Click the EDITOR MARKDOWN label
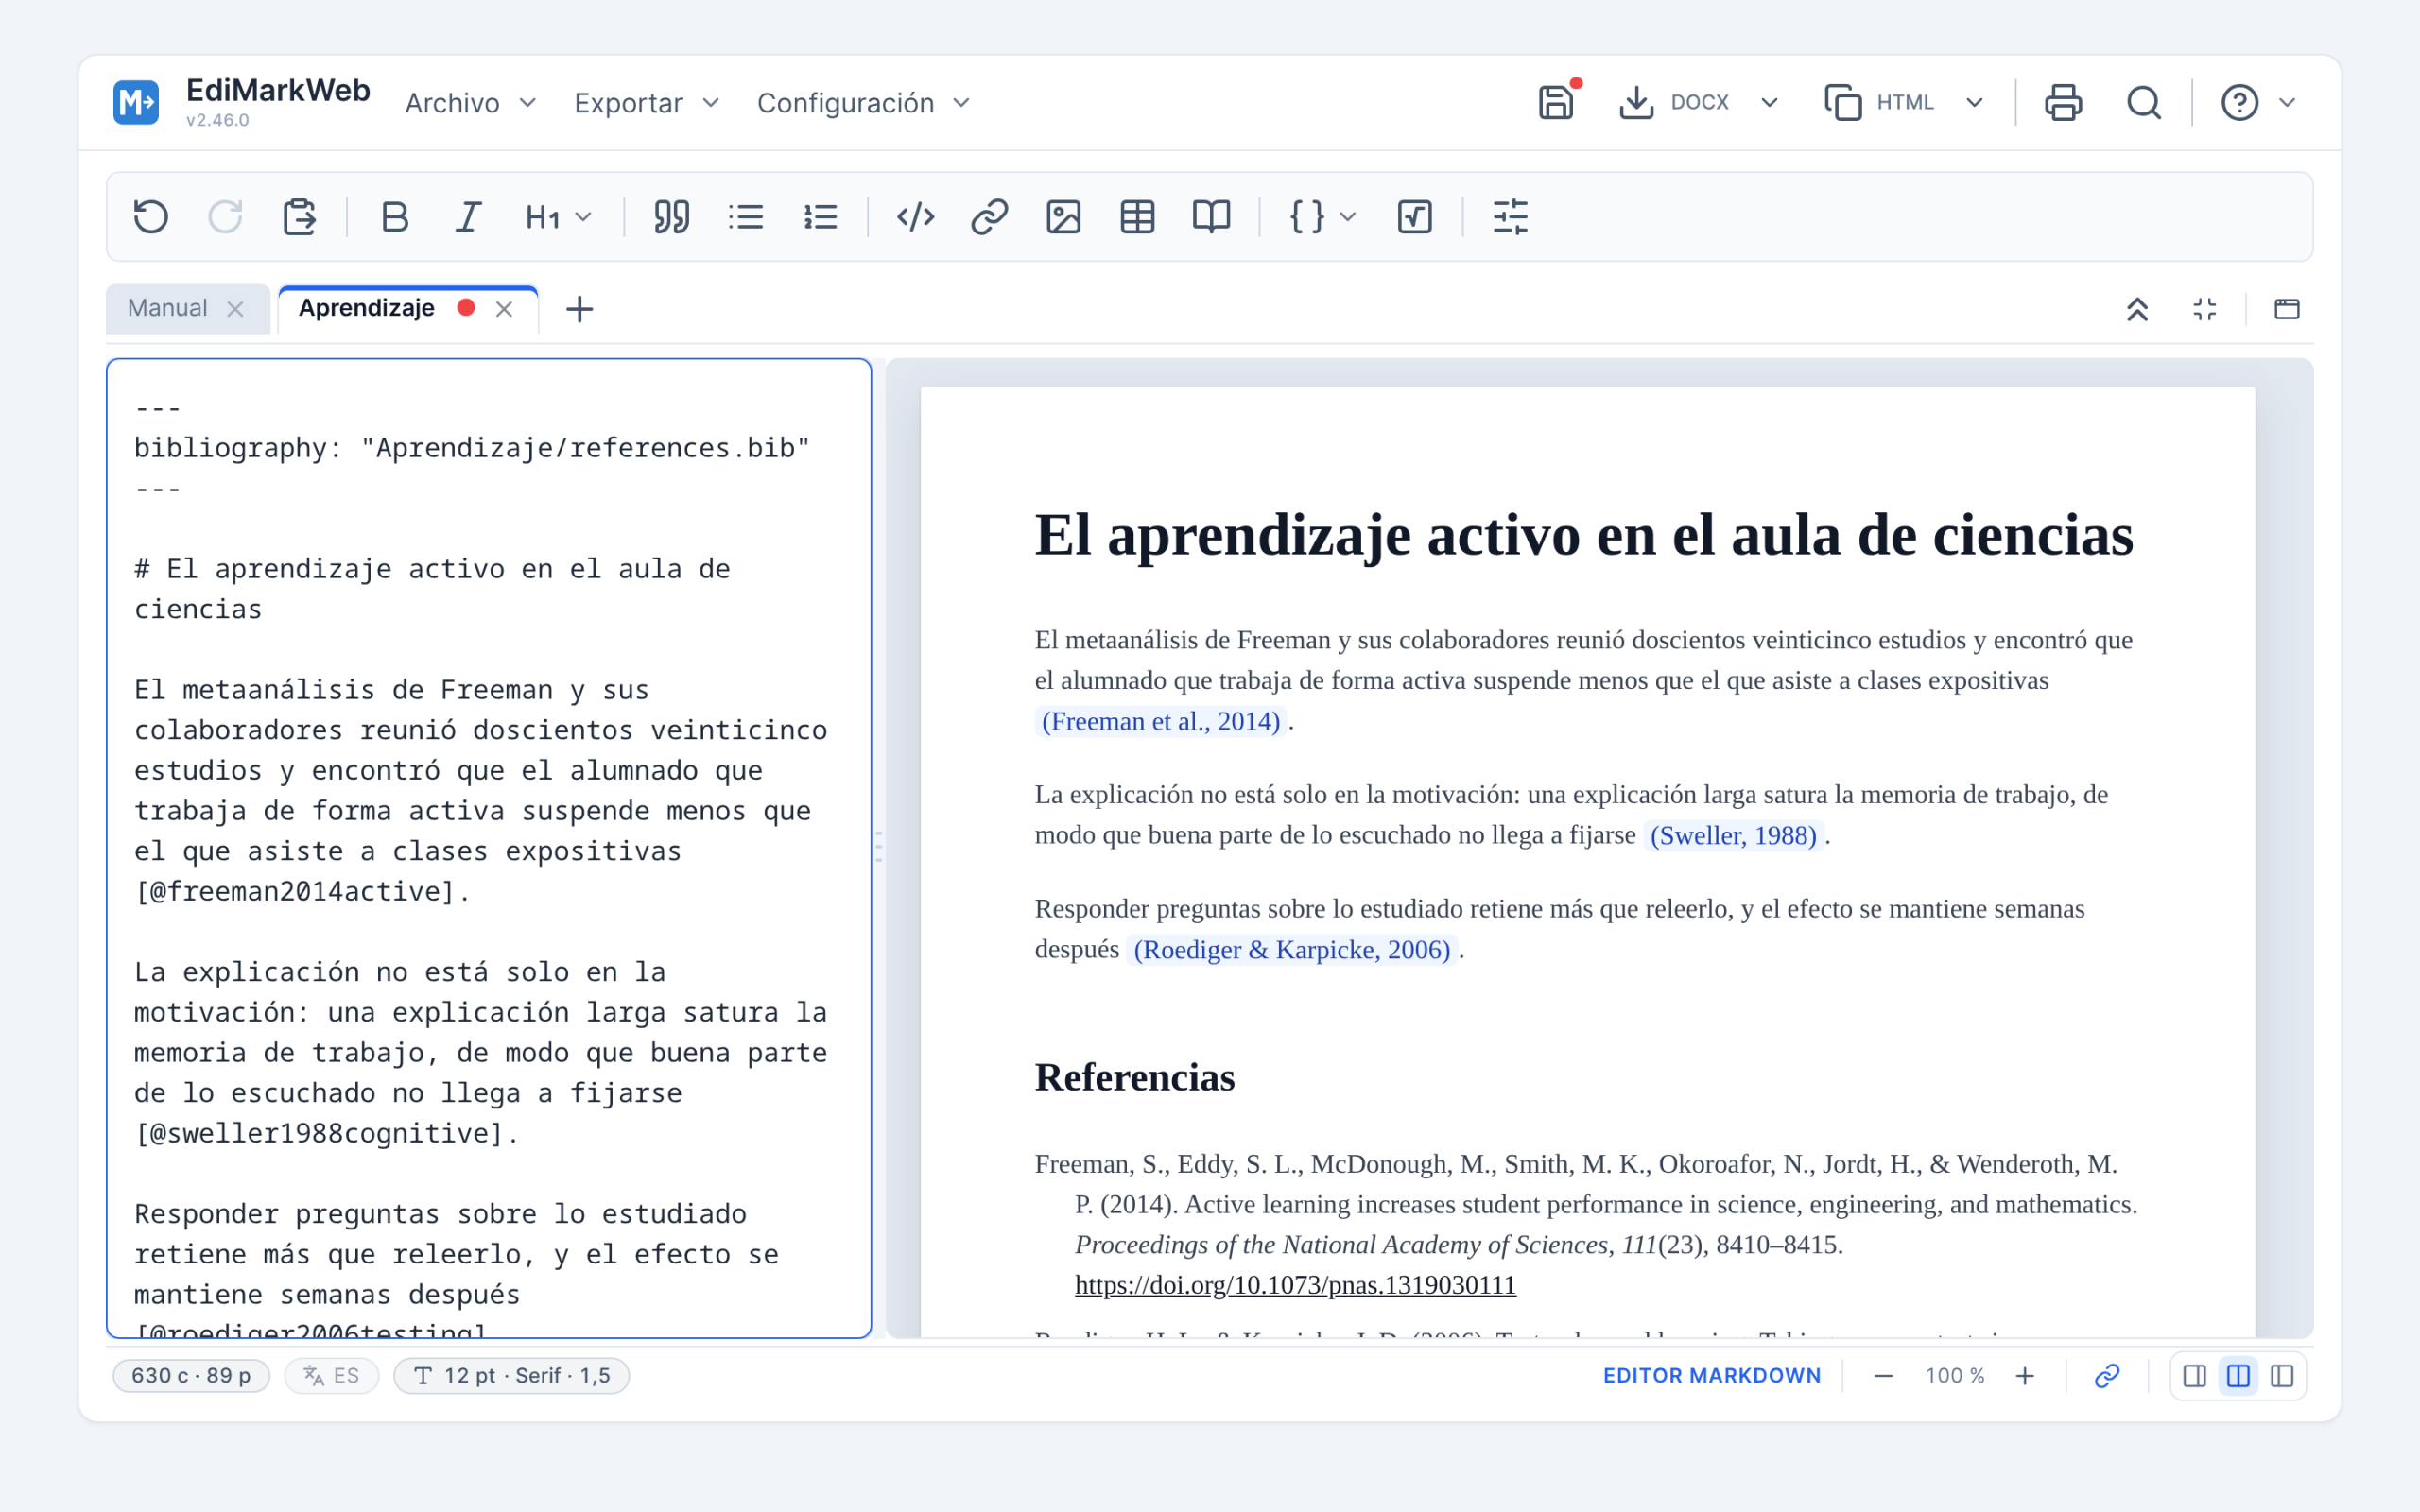The height and width of the screenshot is (1512, 2420). (1711, 1376)
